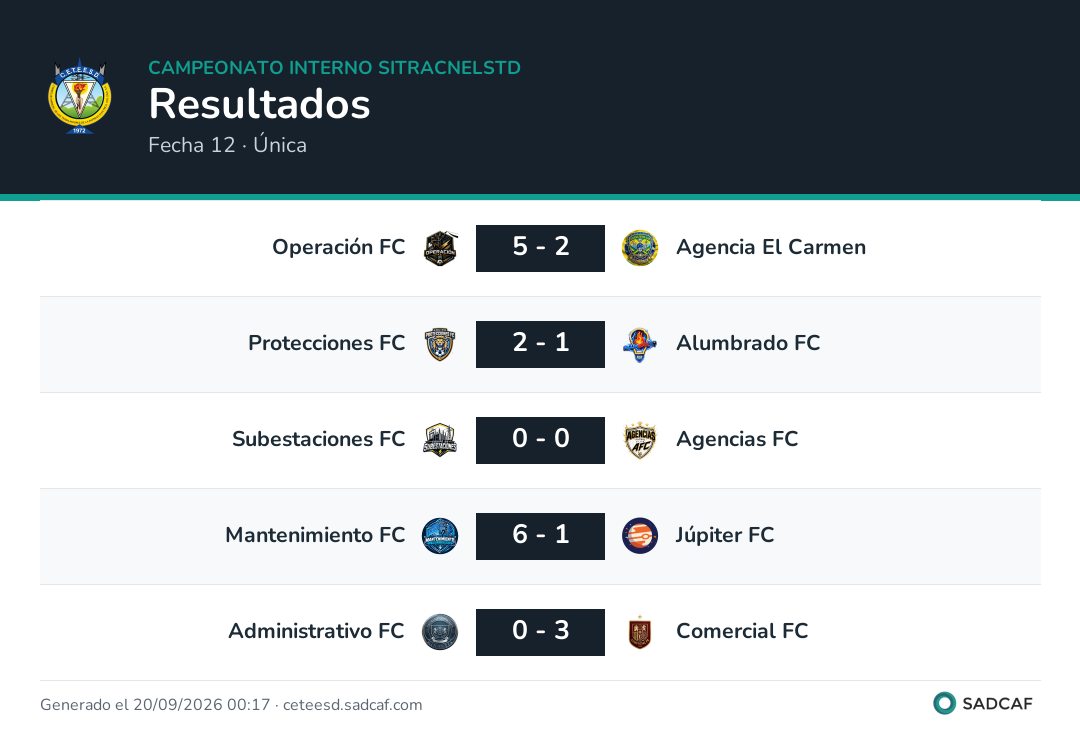Open the Mantenimiento FC round badge
Screen dimensions: 1080x756
point(440,536)
